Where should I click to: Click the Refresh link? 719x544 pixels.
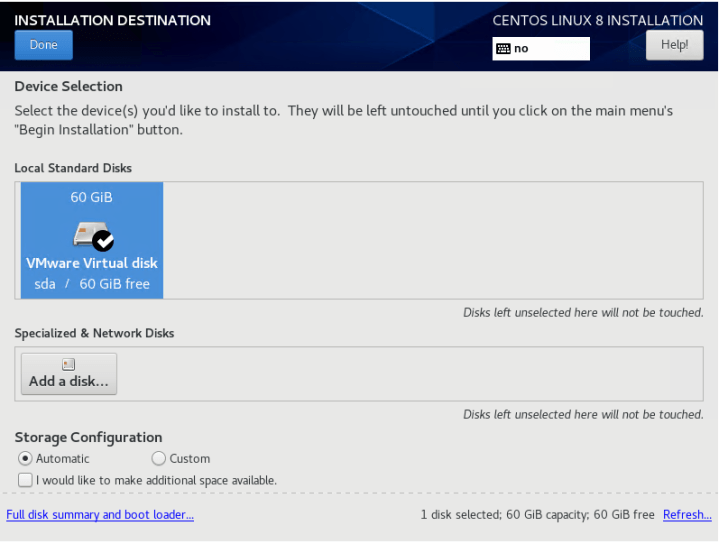686,515
